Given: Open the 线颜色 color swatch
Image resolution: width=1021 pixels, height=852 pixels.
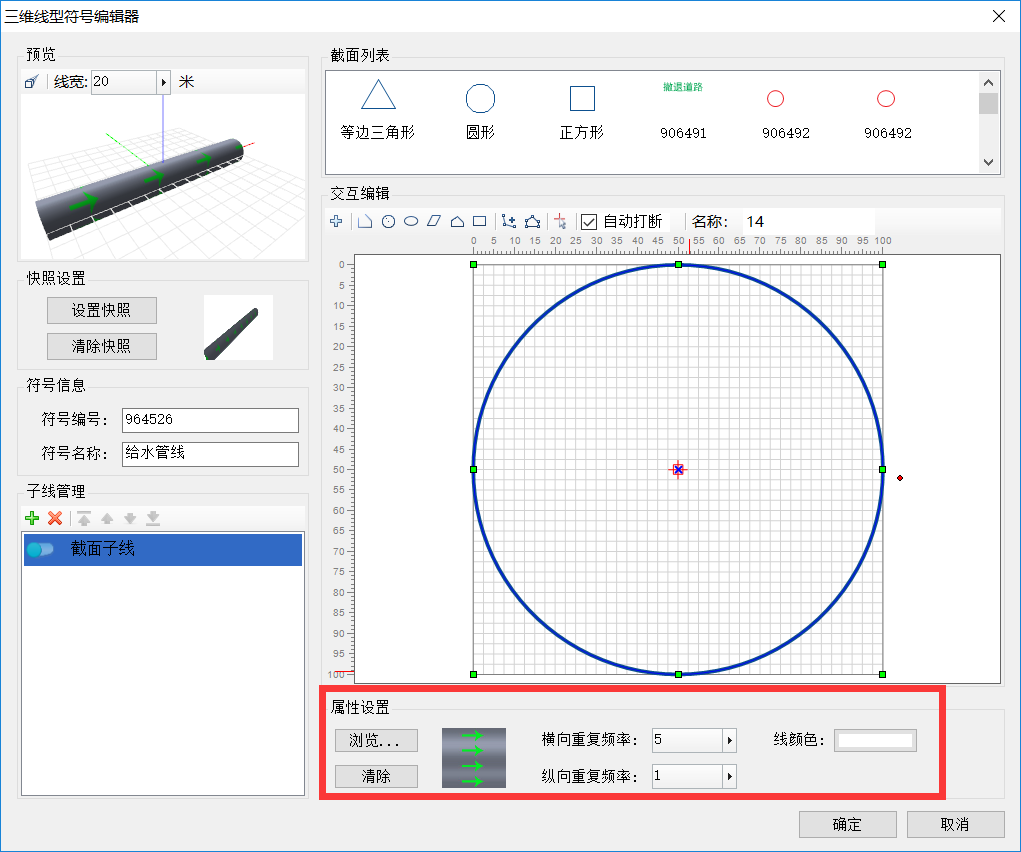Looking at the screenshot, I should (x=875, y=741).
